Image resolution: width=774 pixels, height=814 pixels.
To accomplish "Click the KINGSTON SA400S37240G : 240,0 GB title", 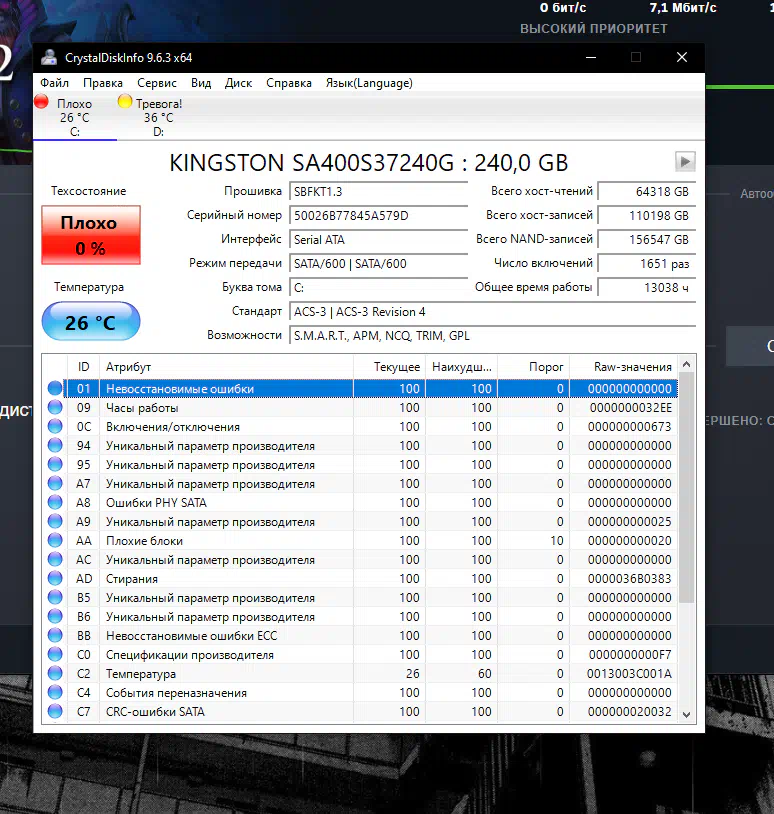I will tap(369, 162).
